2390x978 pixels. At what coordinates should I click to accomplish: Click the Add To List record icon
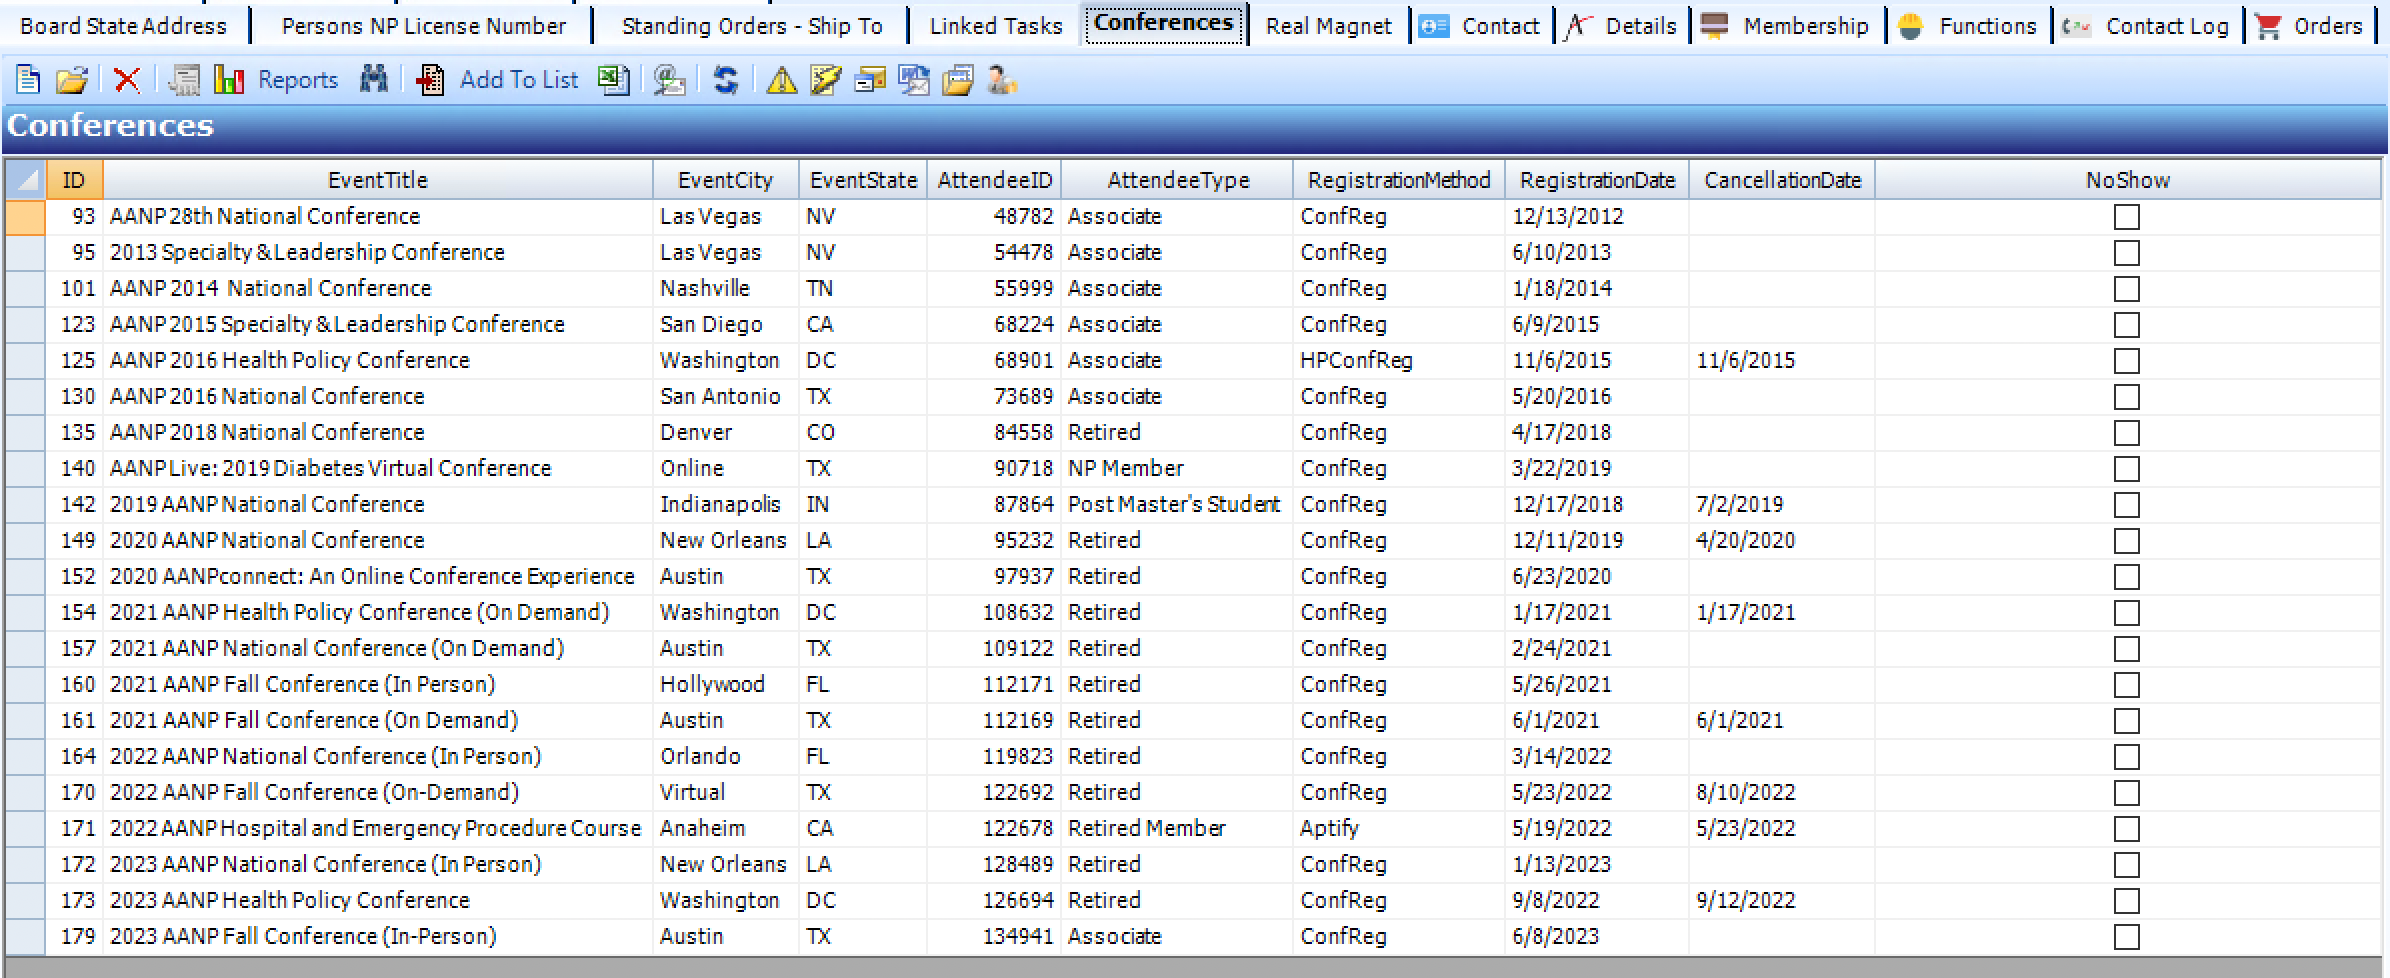(x=430, y=80)
